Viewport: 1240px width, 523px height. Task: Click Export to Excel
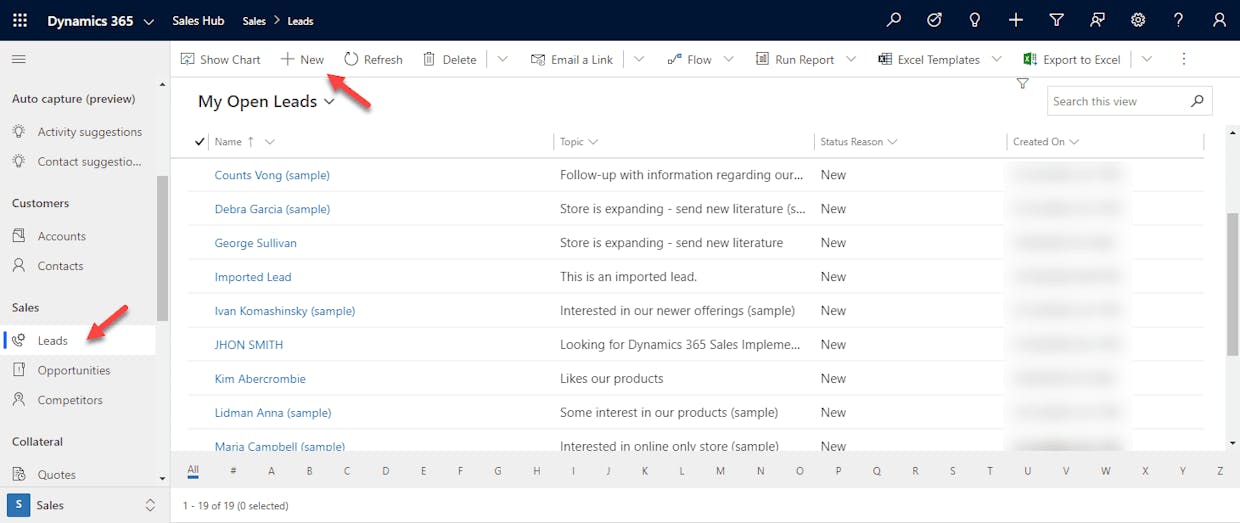pos(1072,59)
